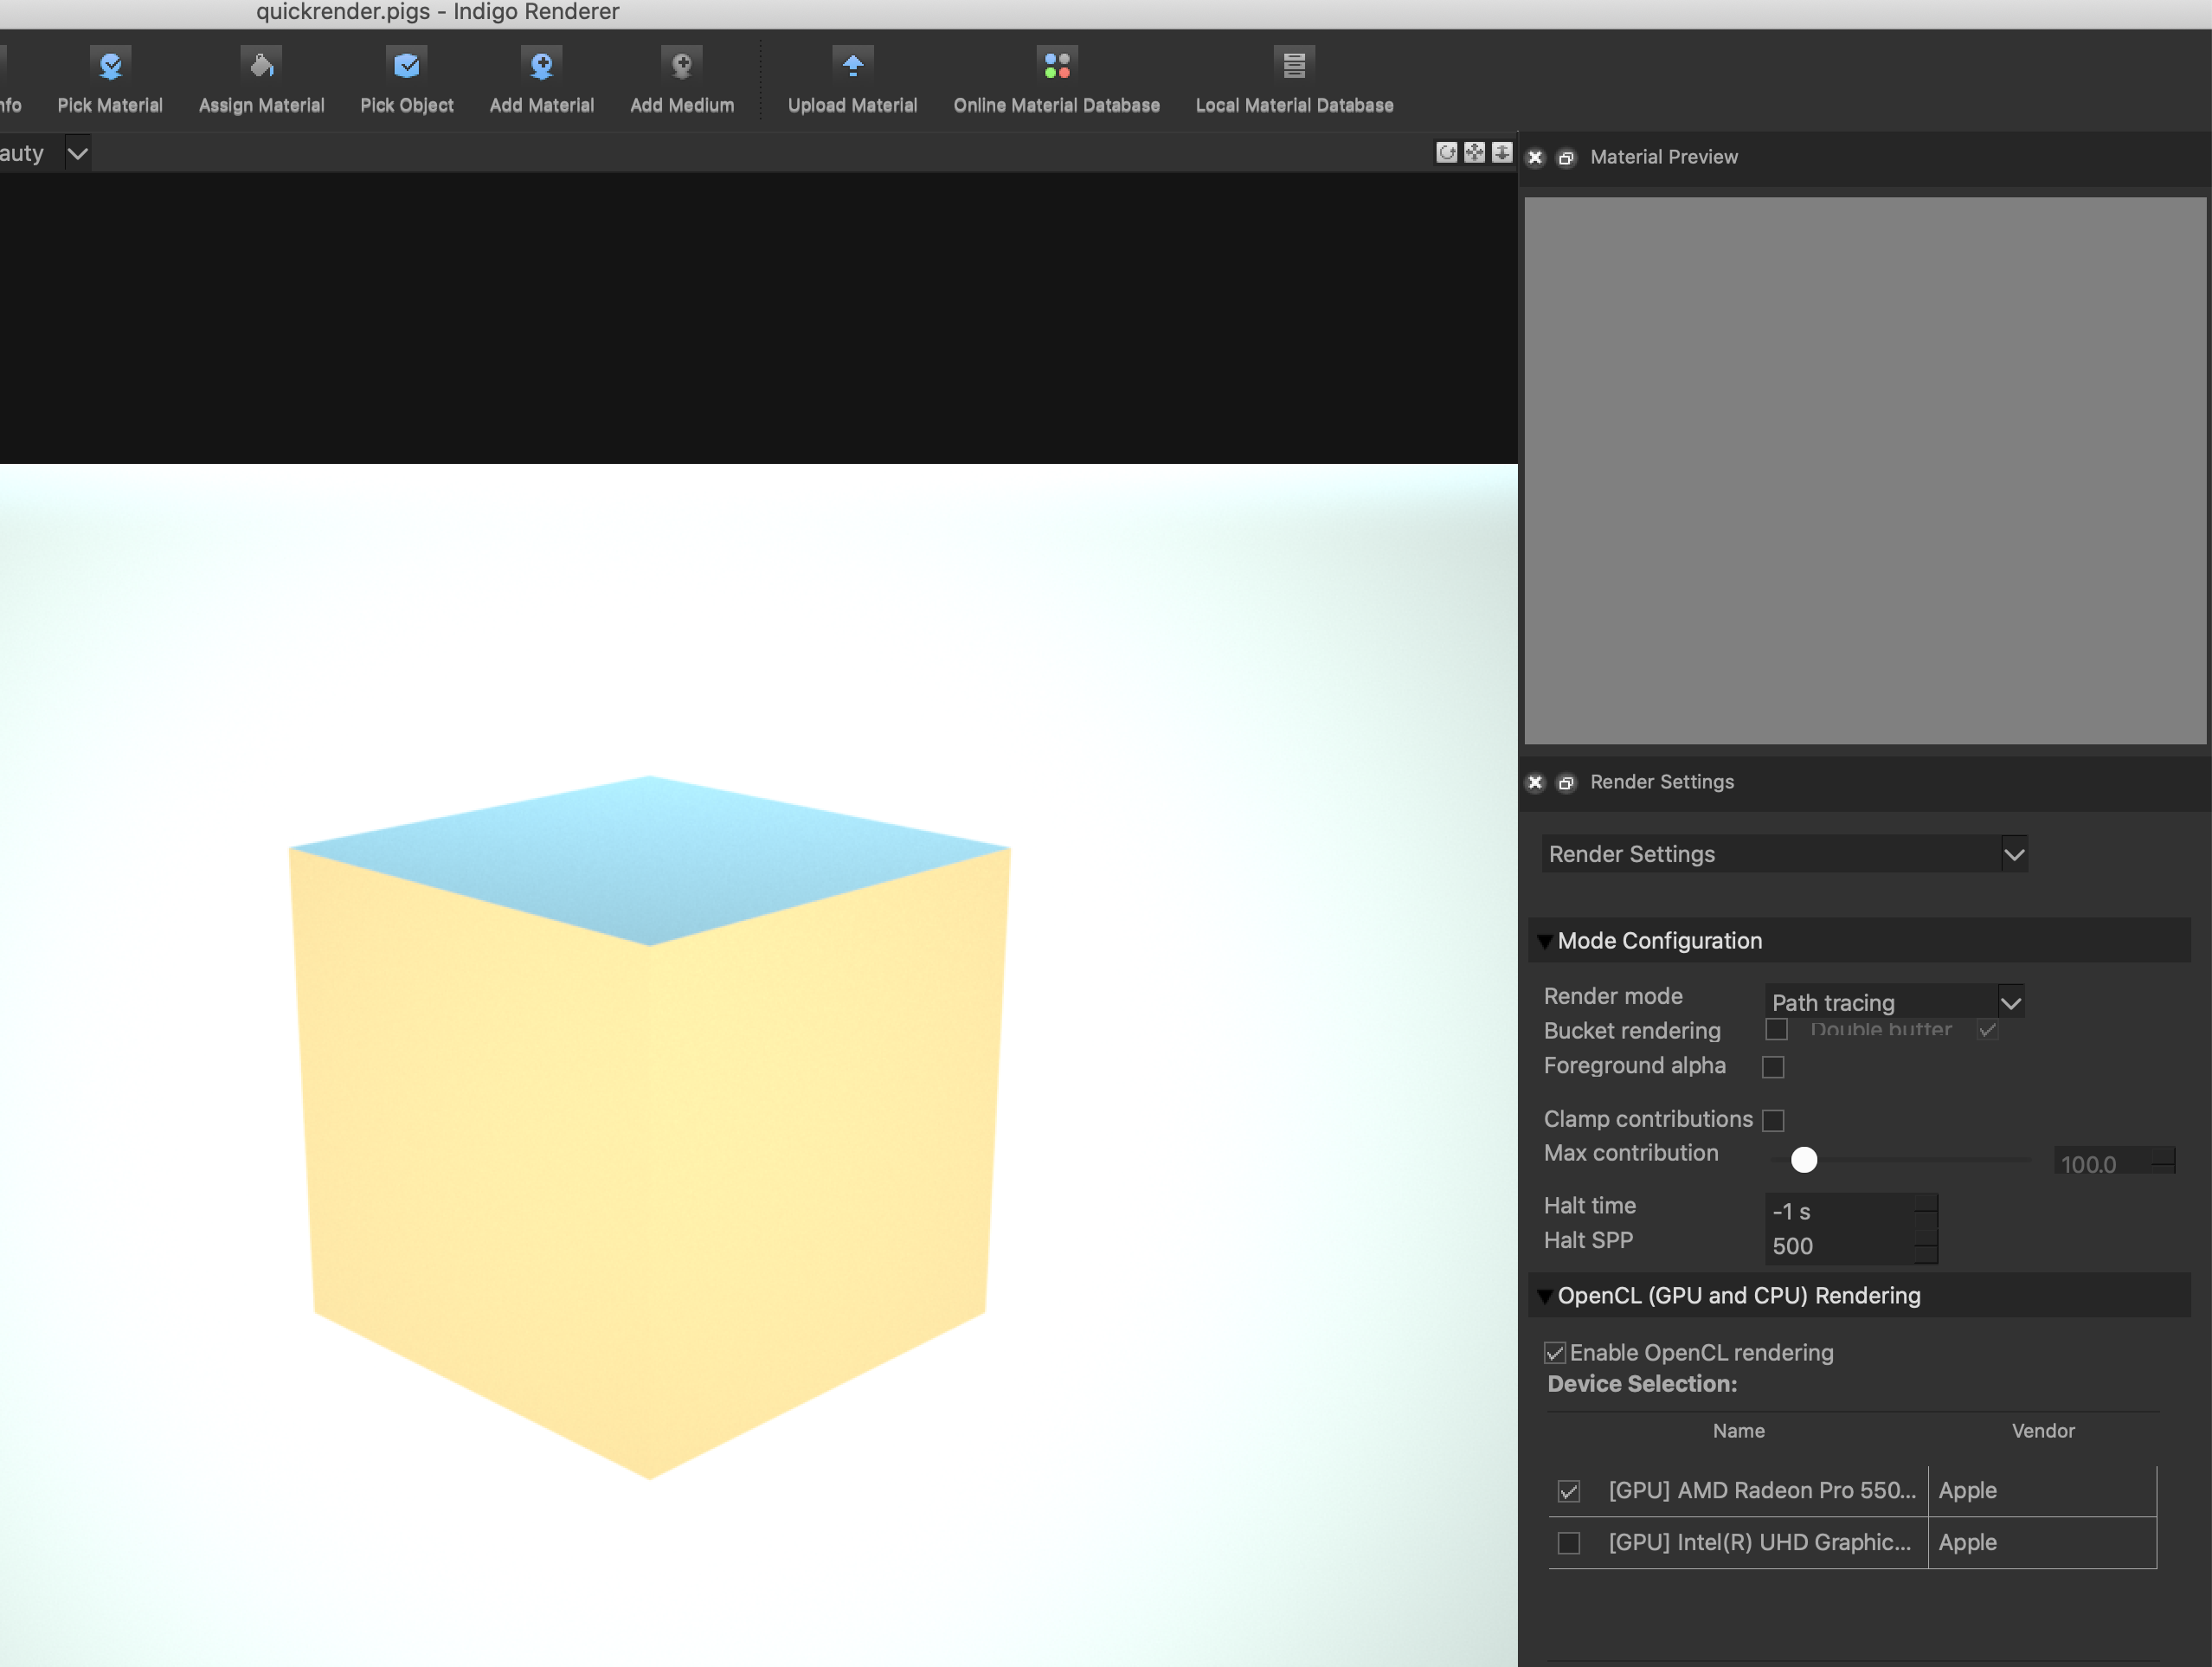Open the Online Material Database
Screen dimensions: 2212x1667
click(1056, 66)
